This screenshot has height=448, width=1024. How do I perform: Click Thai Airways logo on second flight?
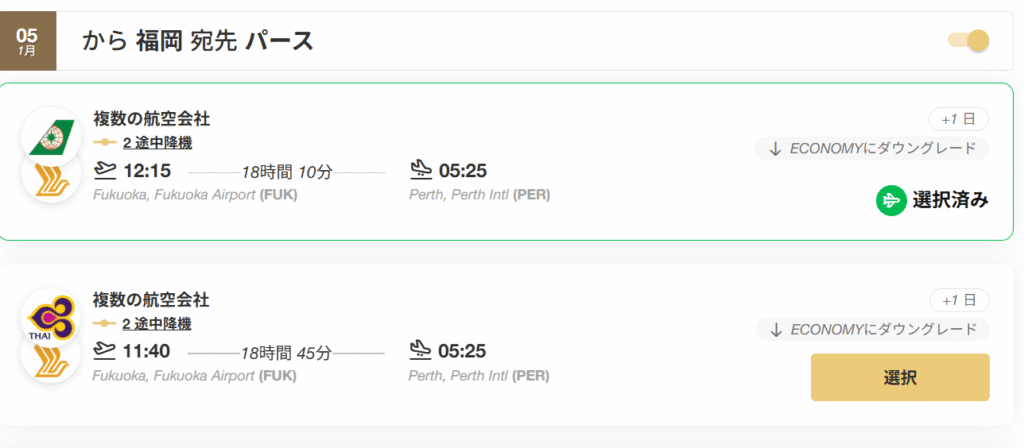[x=51, y=318]
